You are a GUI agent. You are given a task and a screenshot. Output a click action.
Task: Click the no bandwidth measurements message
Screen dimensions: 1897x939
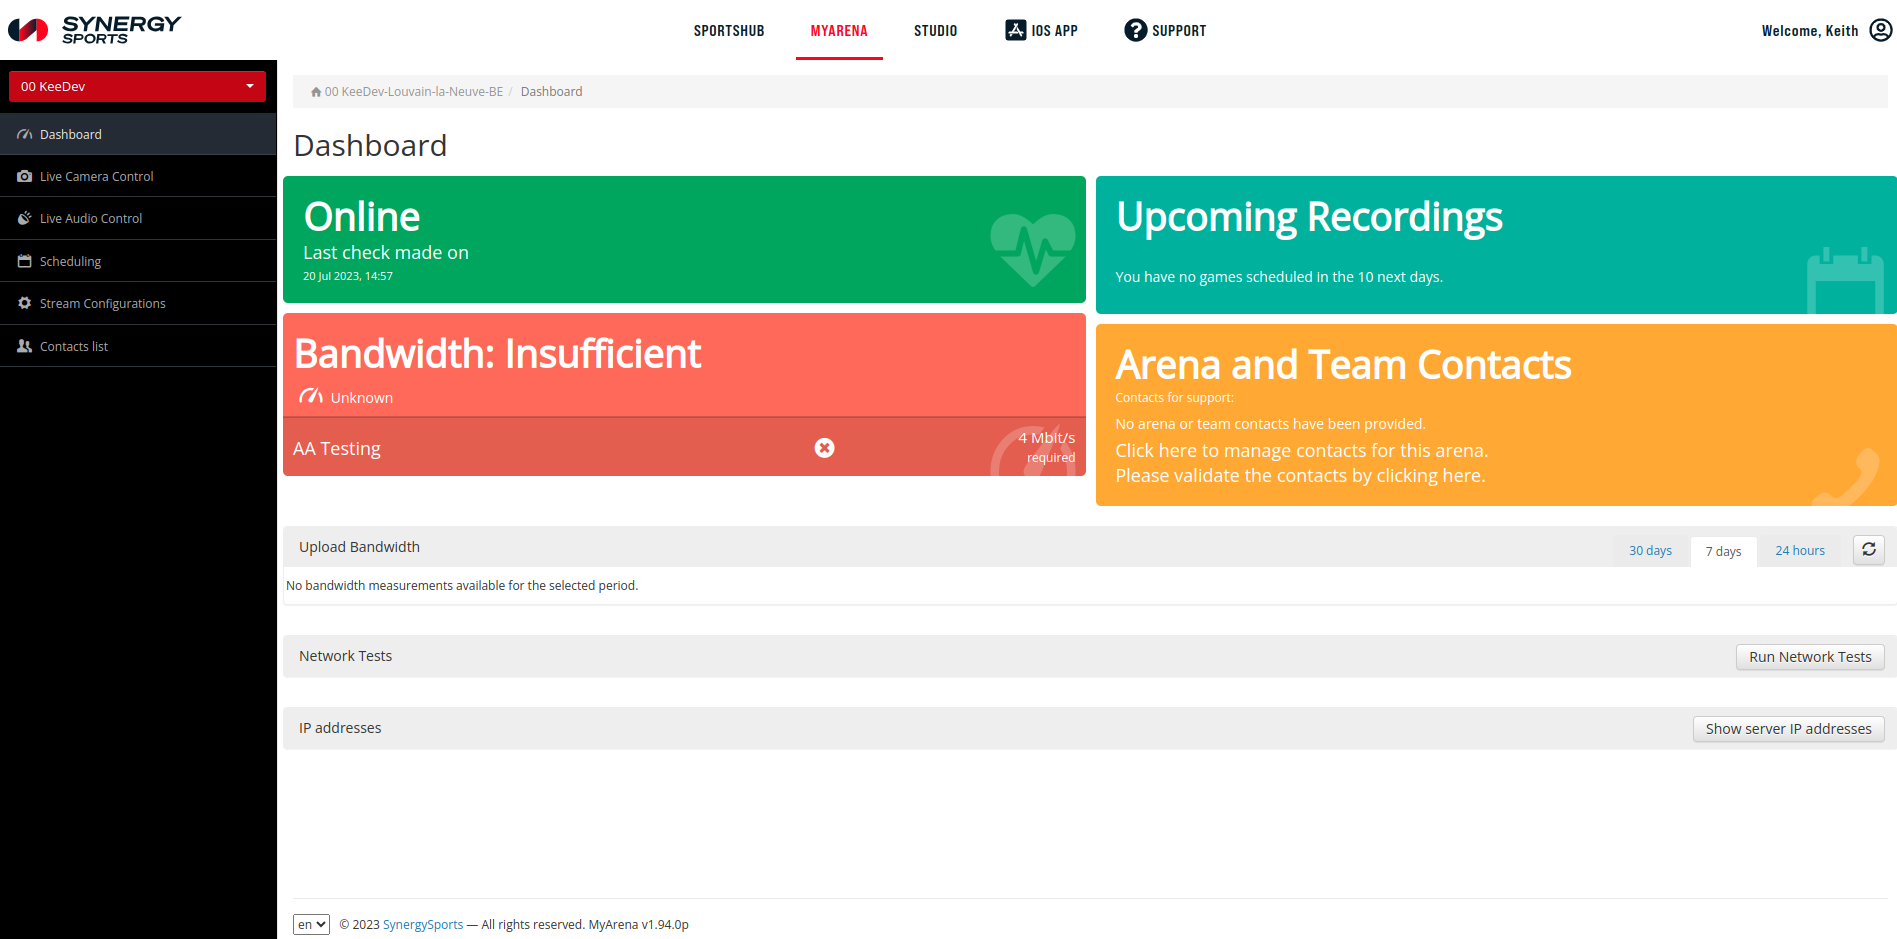click(x=462, y=586)
